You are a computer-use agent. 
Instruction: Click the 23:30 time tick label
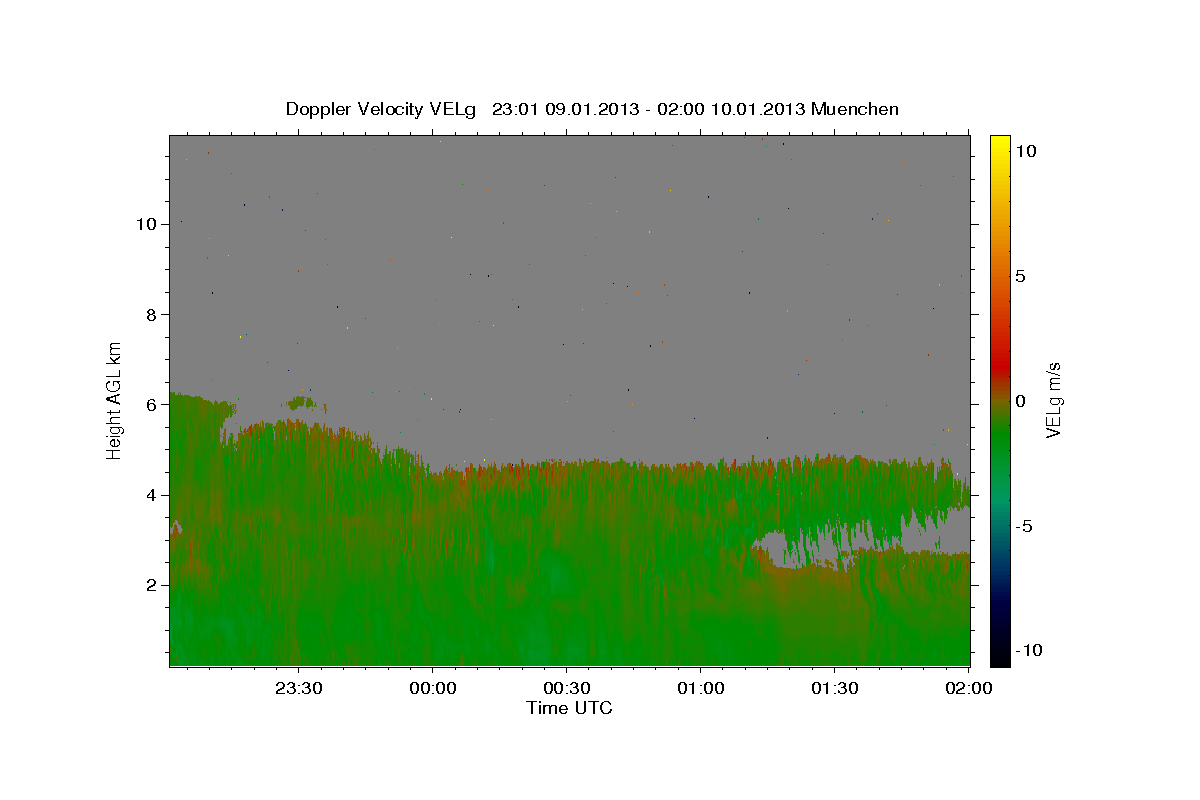298,688
